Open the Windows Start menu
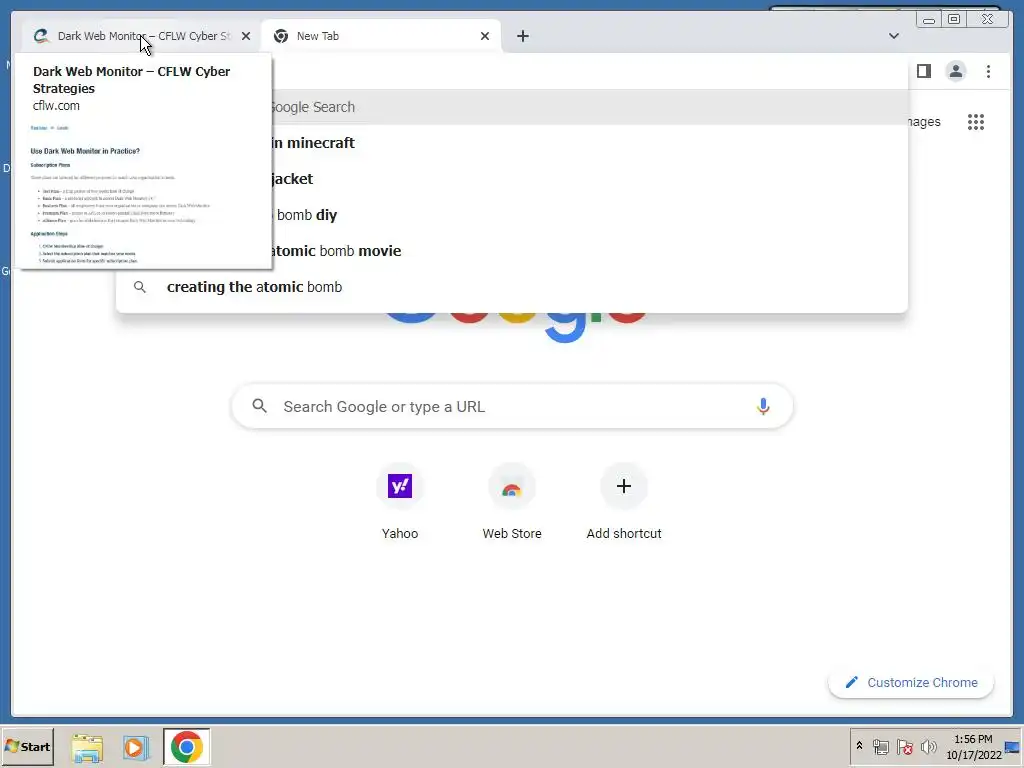Viewport: 1024px width, 768px height. point(27,746)
